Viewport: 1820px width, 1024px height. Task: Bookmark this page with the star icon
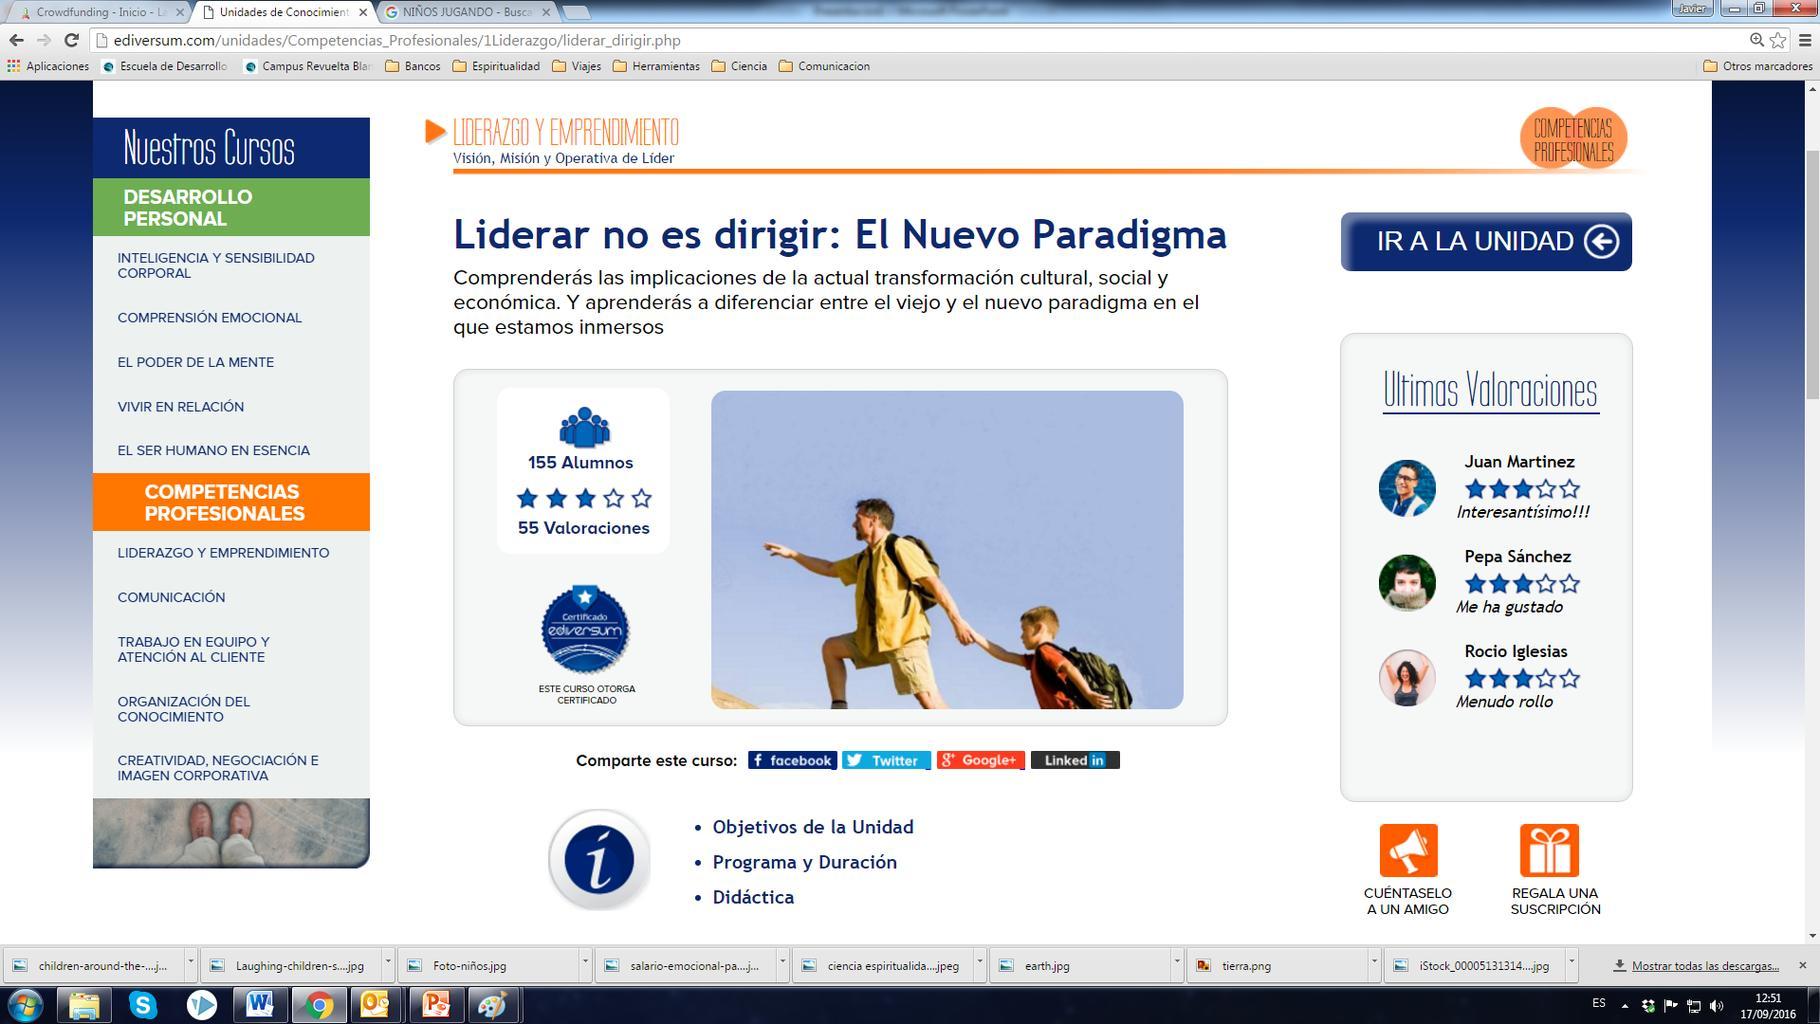[x=1778, y=40]
